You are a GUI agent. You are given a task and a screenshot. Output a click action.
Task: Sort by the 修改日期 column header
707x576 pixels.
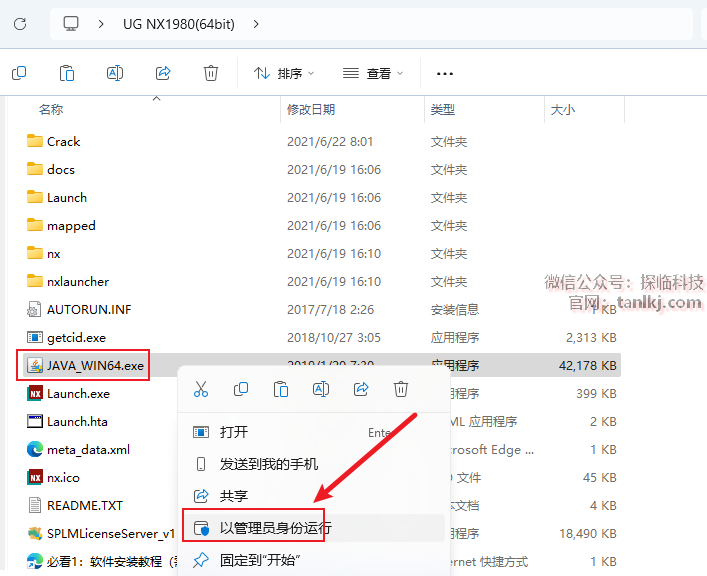(311, 110)
